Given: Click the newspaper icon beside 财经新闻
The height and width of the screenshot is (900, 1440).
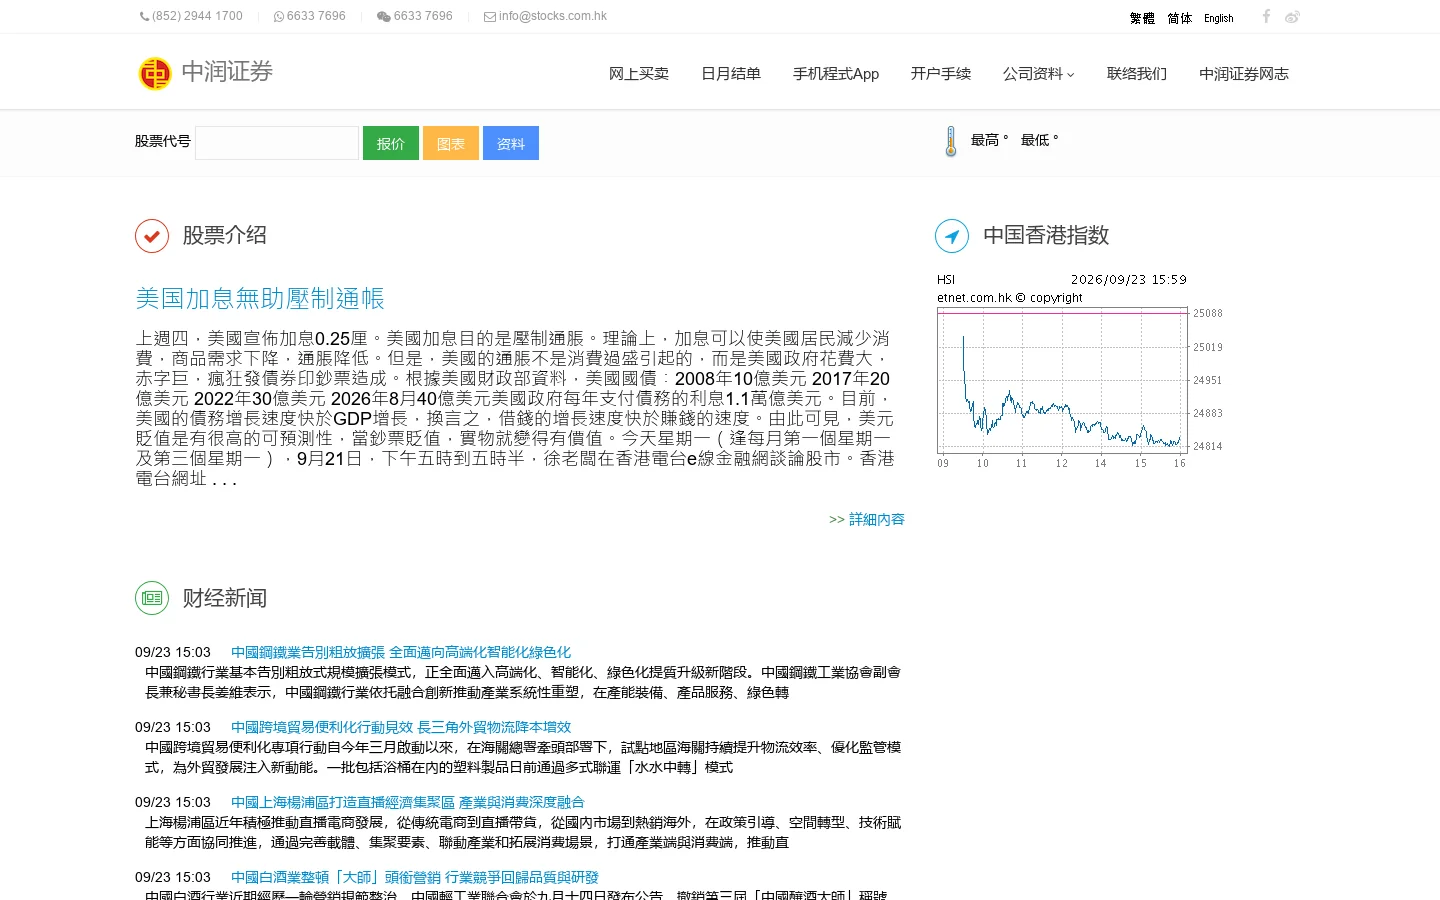Looking at the screenshot, I should point(152,598).
